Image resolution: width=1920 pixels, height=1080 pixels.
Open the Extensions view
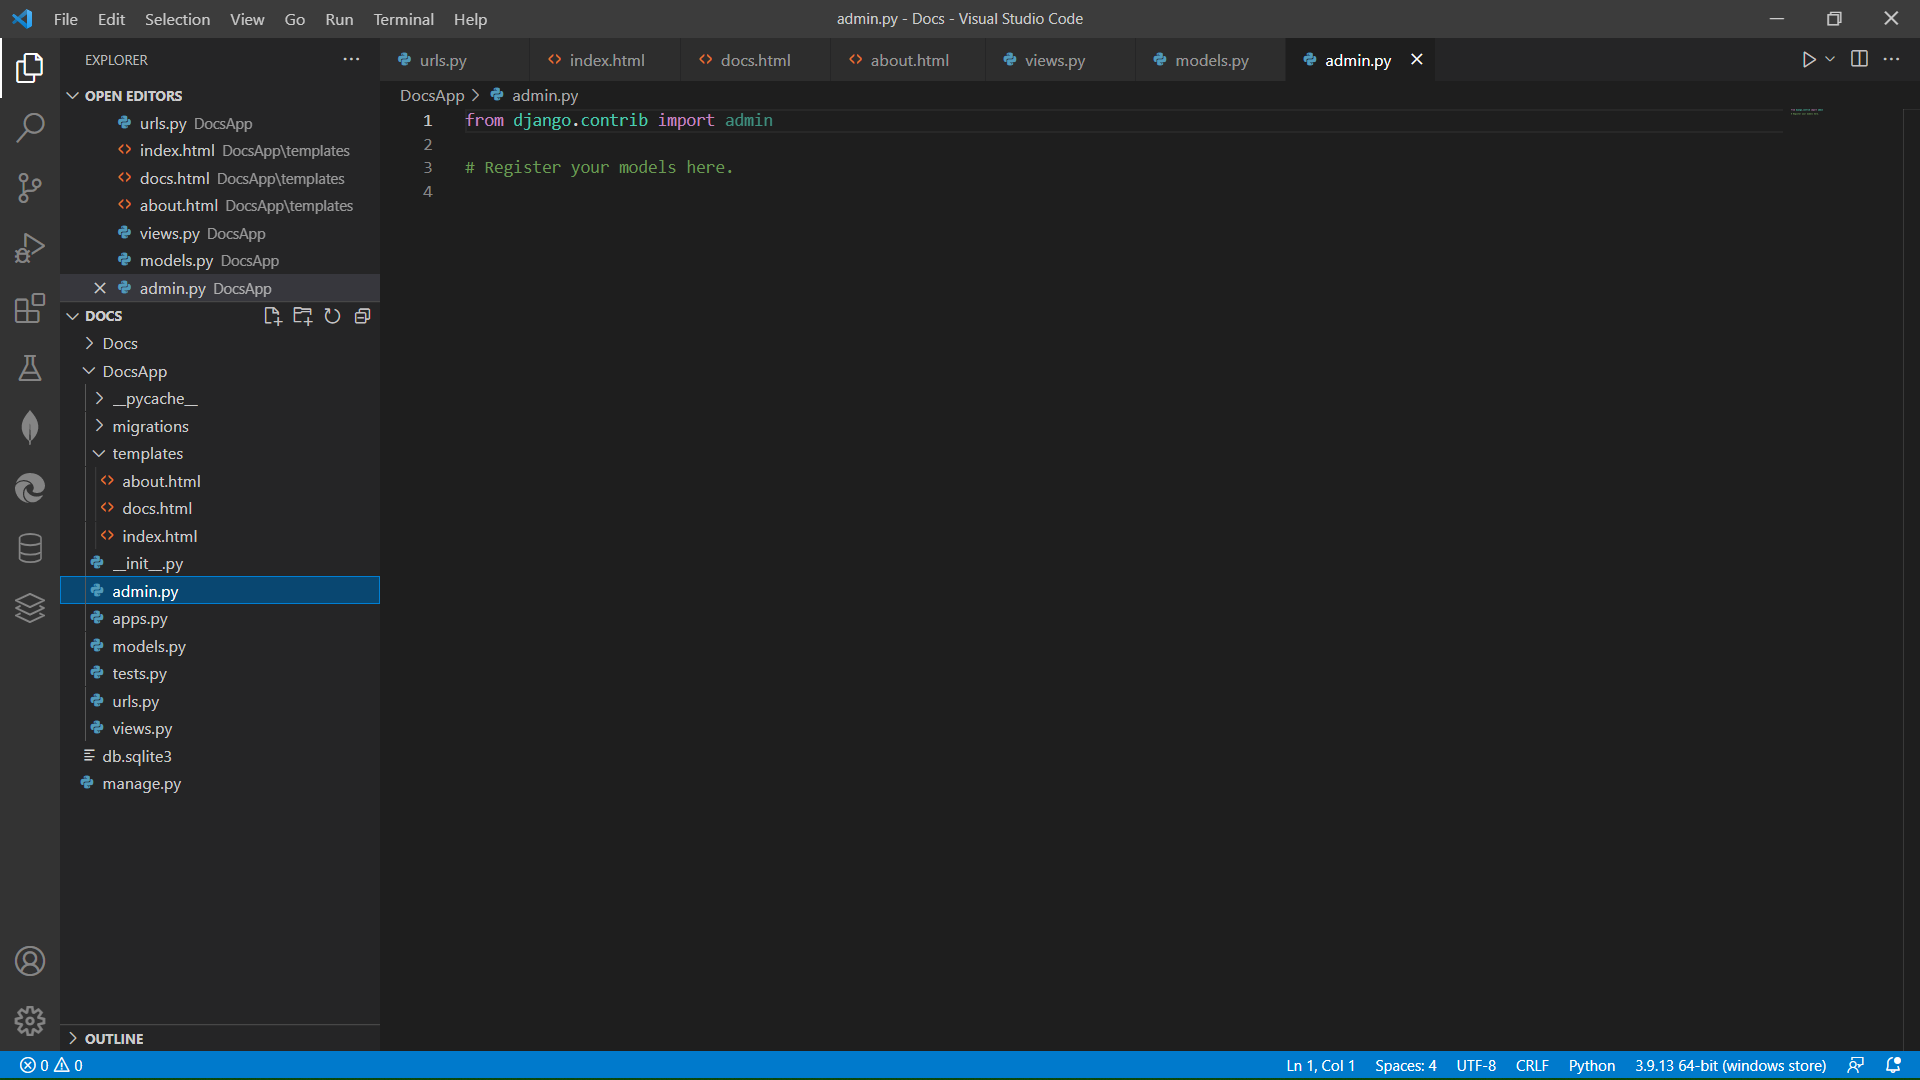[x=30, y=308]
